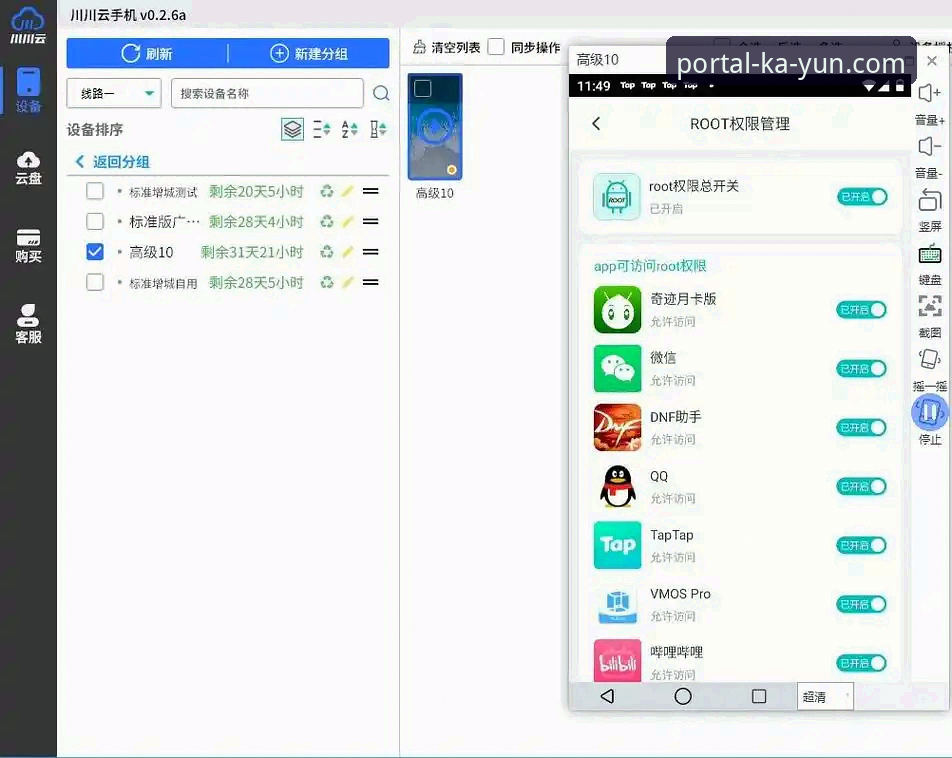This screenshot has height=758, width=952.
Task: Click 清空列表 clear list button
Action: (x=446, y=47)
